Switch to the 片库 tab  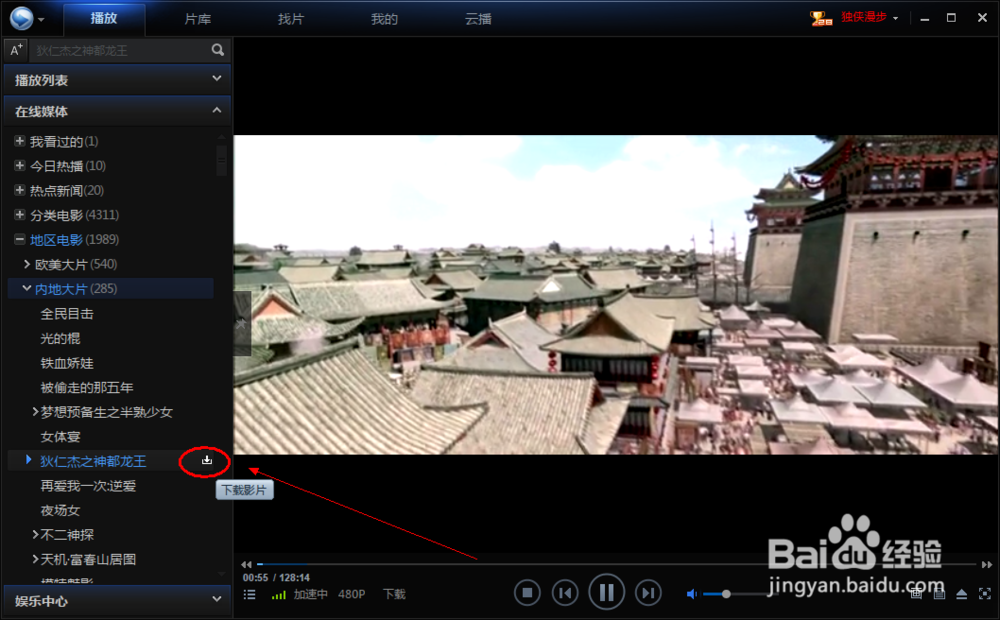pyautogui.click(x=198, y=19)
